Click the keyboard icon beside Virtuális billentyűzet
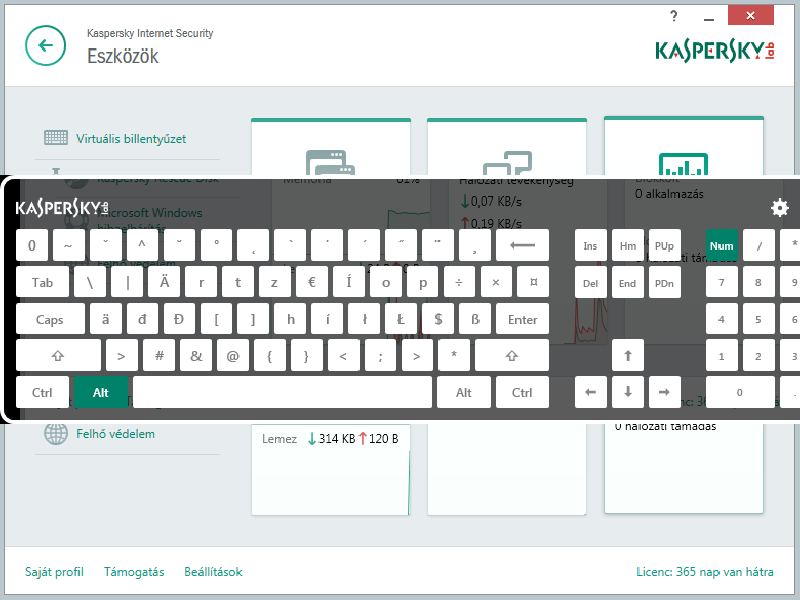This screenshot has height=600, width=800. (x=56, y=138)
